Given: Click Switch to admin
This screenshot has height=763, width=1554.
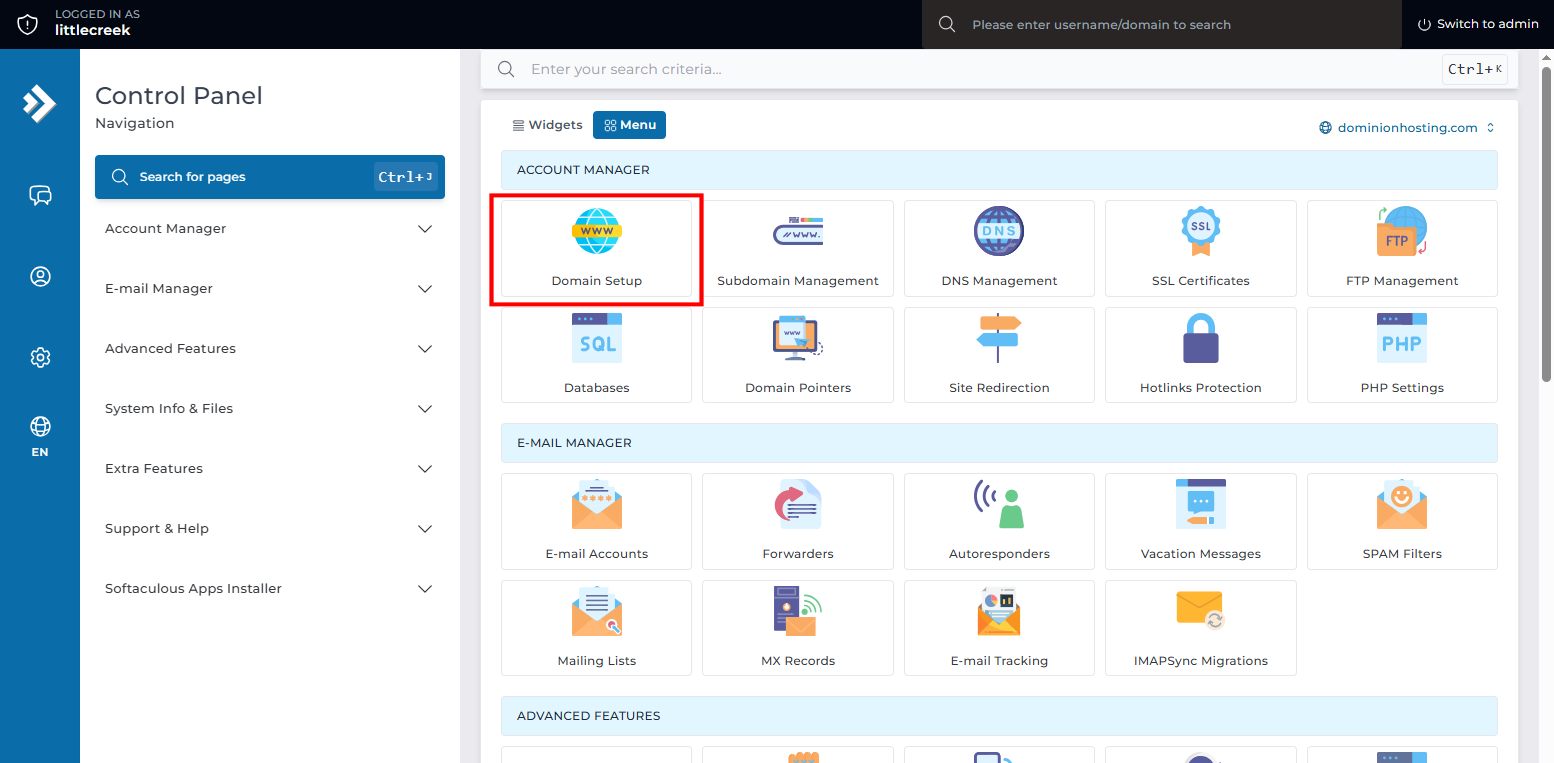Looking at the screenshot, I should (1478, 24).
